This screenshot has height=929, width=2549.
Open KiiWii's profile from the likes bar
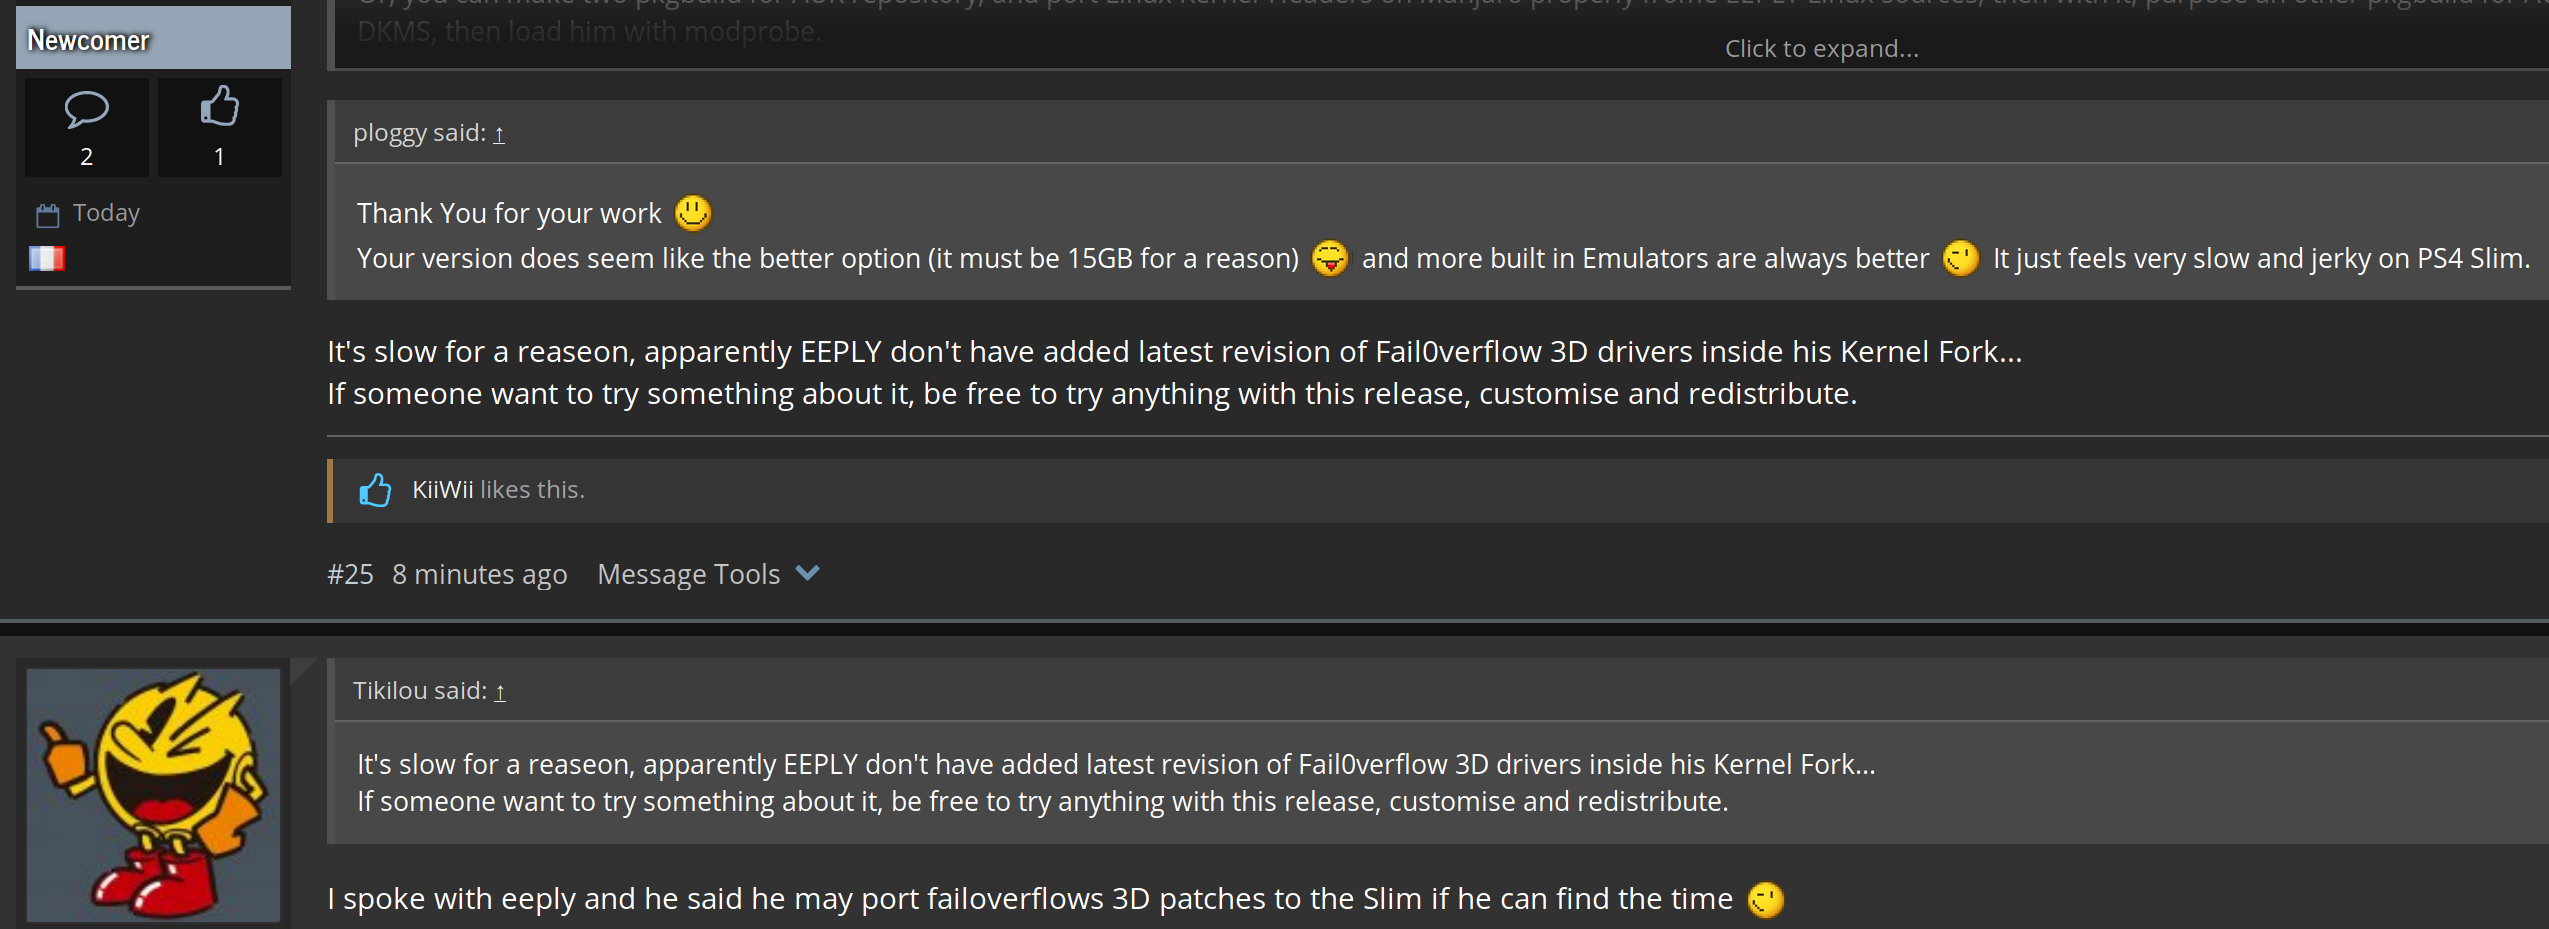[x=442, y=490]
